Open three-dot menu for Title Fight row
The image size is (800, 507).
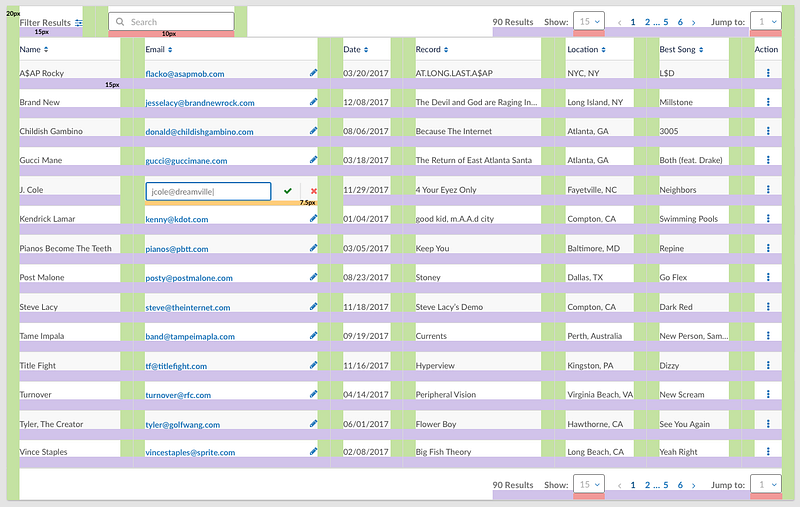coord(768,366)
